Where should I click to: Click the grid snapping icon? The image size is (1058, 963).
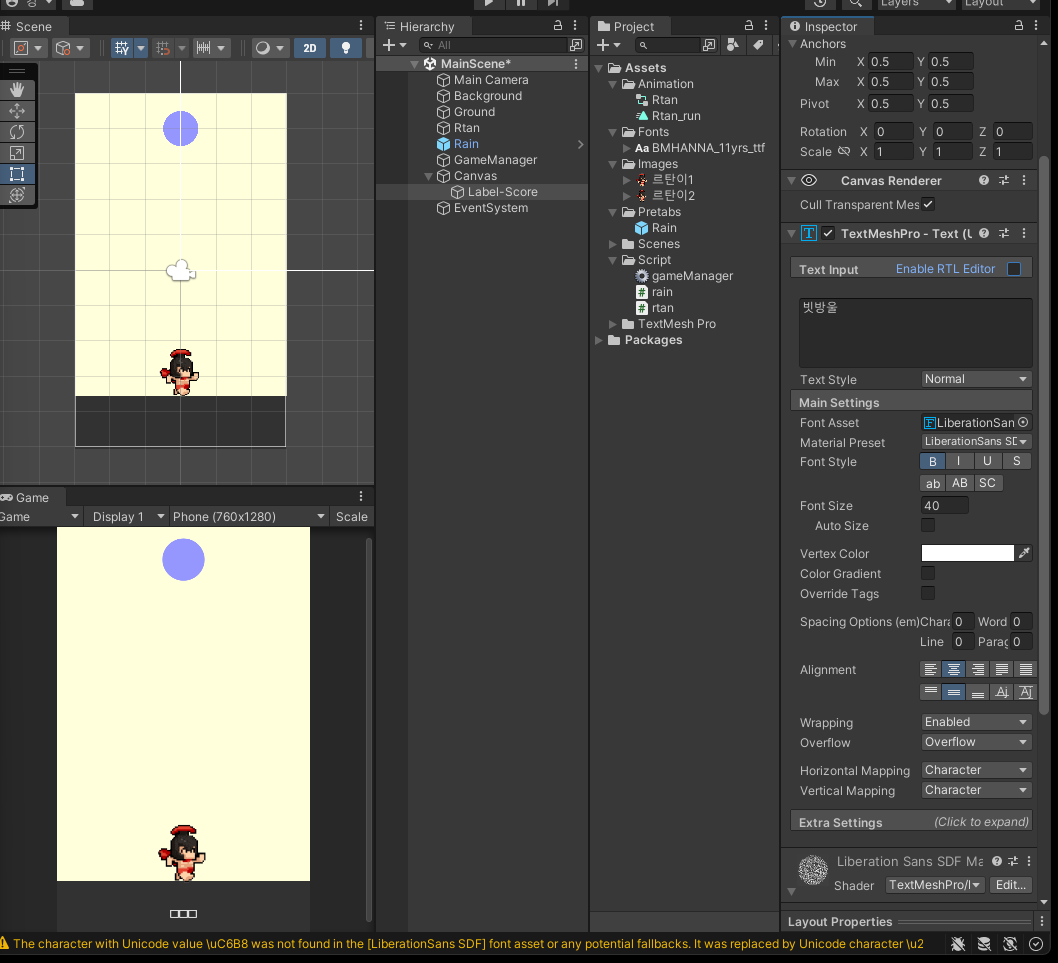click(x=163, y=48)
